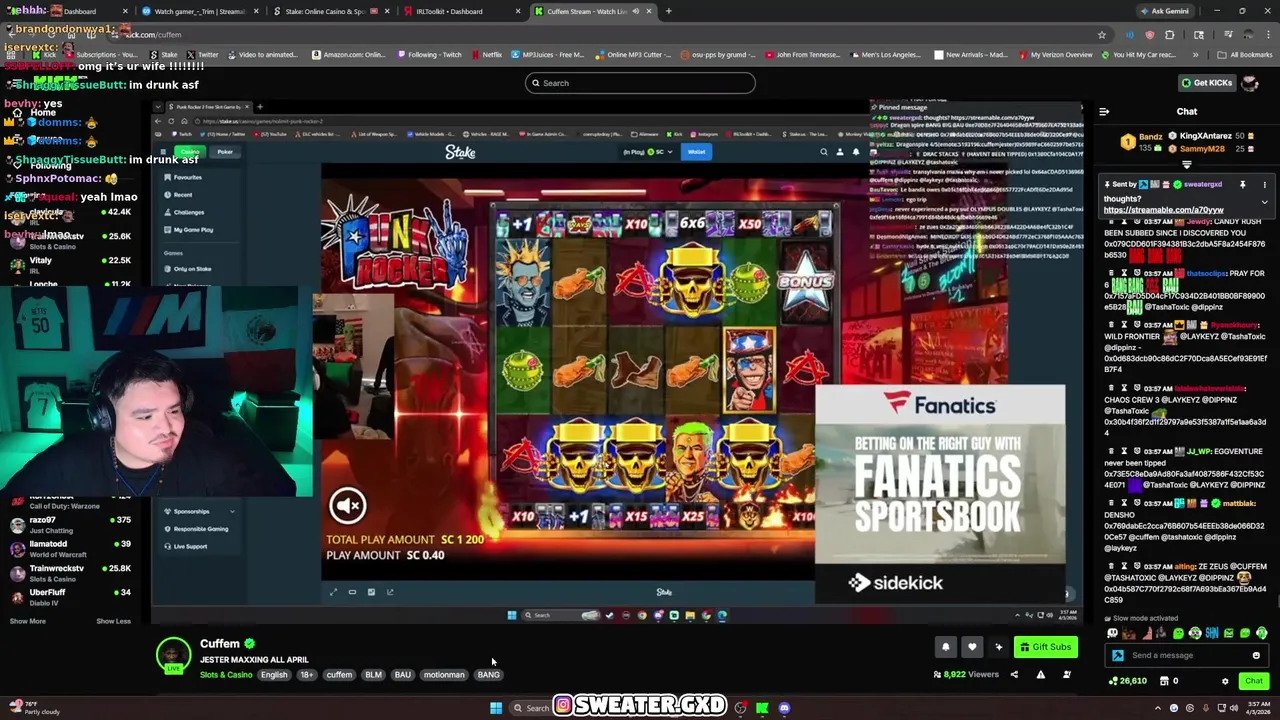
Task: Unpin the pinned chat message
Action: tap(1243, 184)
